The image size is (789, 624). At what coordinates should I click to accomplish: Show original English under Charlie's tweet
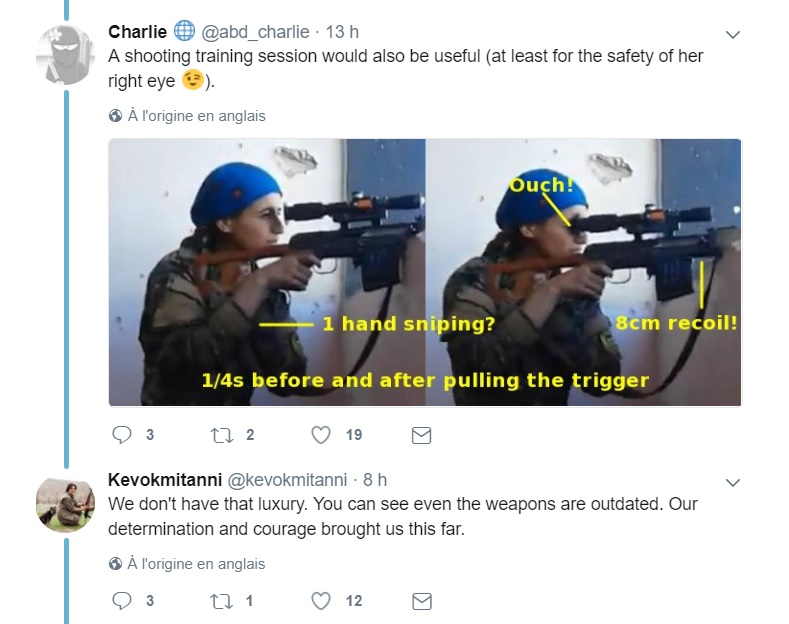tap(196, 116)
